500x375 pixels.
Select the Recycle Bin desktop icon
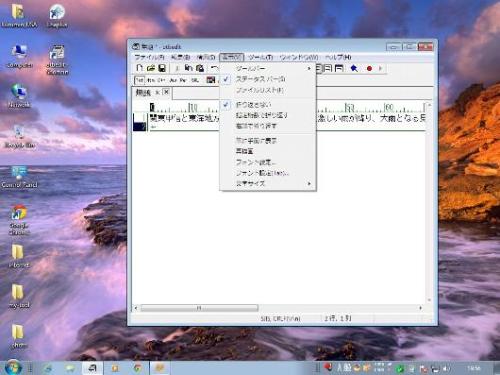(20, 136)
